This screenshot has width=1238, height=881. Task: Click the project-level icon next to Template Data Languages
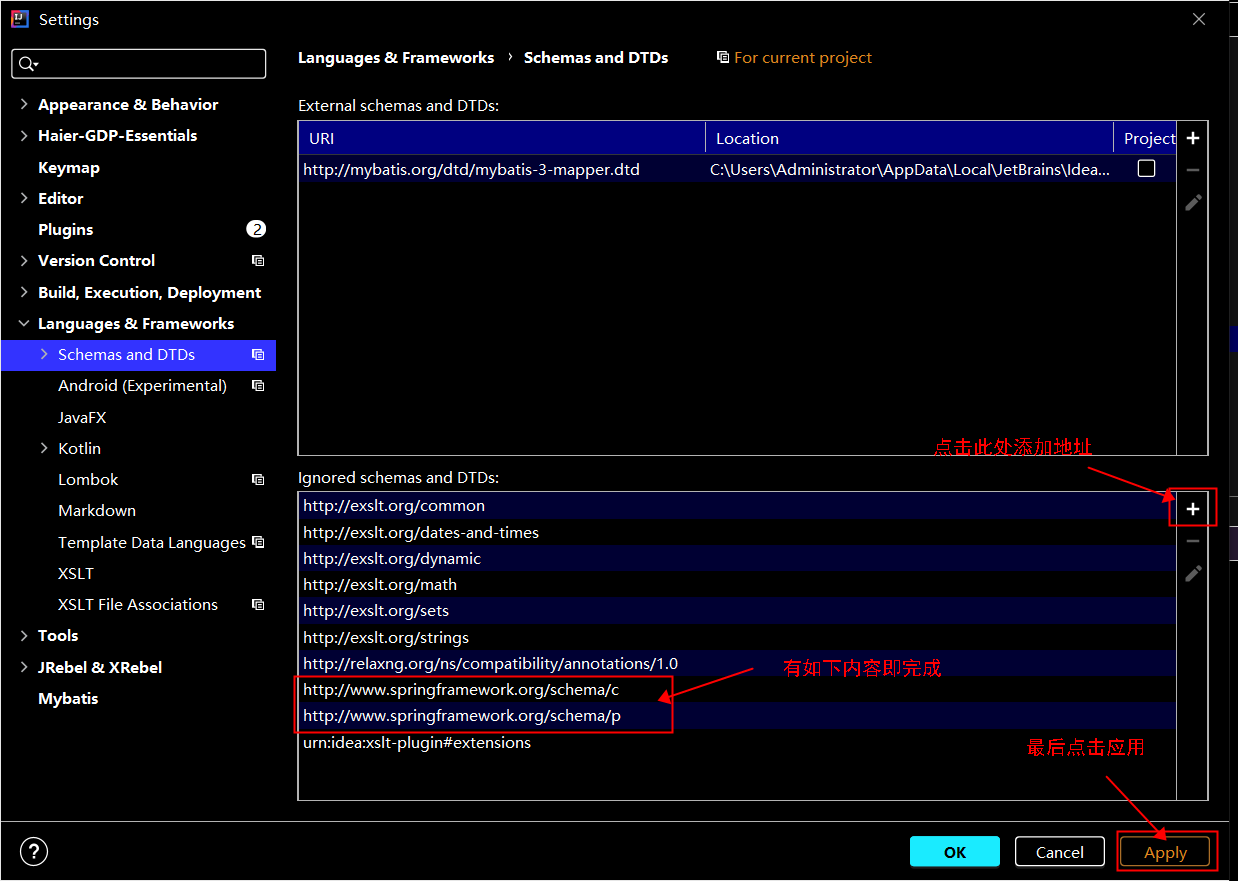click(258, 542)
